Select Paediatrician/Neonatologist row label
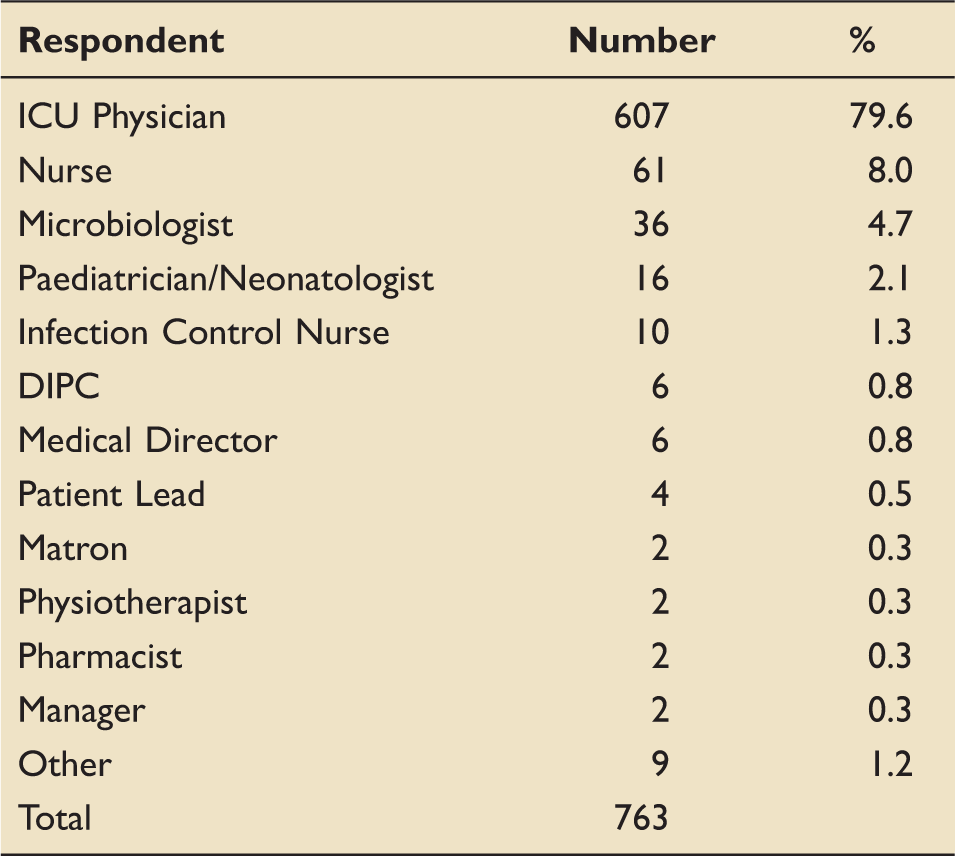This screenshot has height=856, width=955. pos(226,280)
